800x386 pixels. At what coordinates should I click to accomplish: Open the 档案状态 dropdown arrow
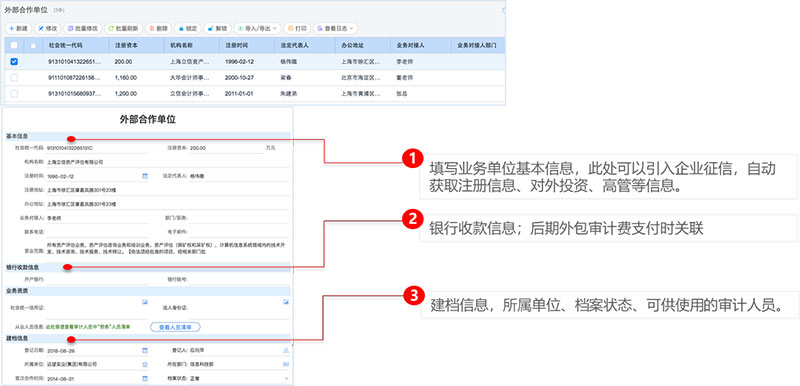tap(286, 378)
